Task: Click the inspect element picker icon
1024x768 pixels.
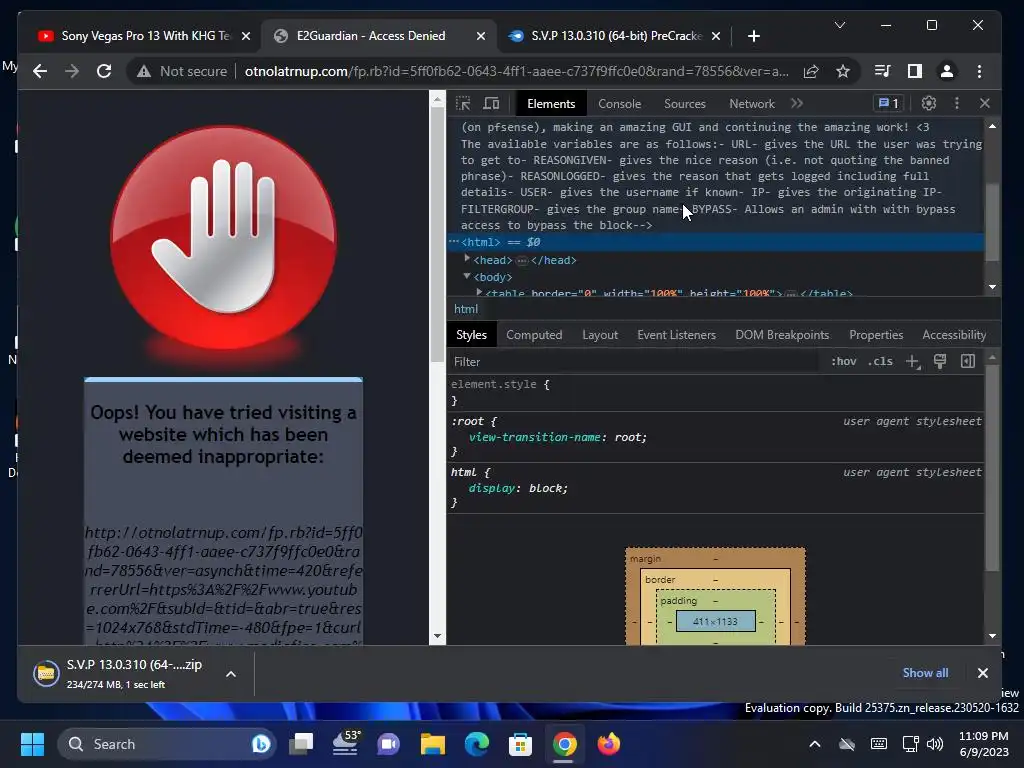Action: click(463, 103)
